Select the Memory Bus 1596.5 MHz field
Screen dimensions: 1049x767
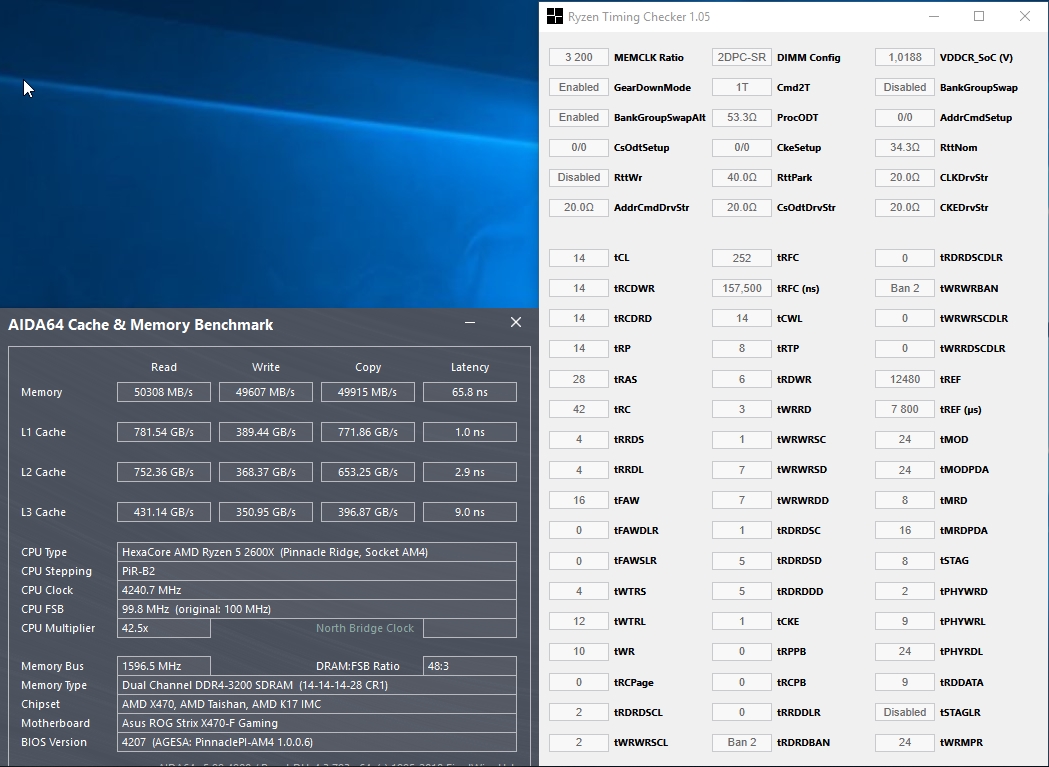click(164, 667)
